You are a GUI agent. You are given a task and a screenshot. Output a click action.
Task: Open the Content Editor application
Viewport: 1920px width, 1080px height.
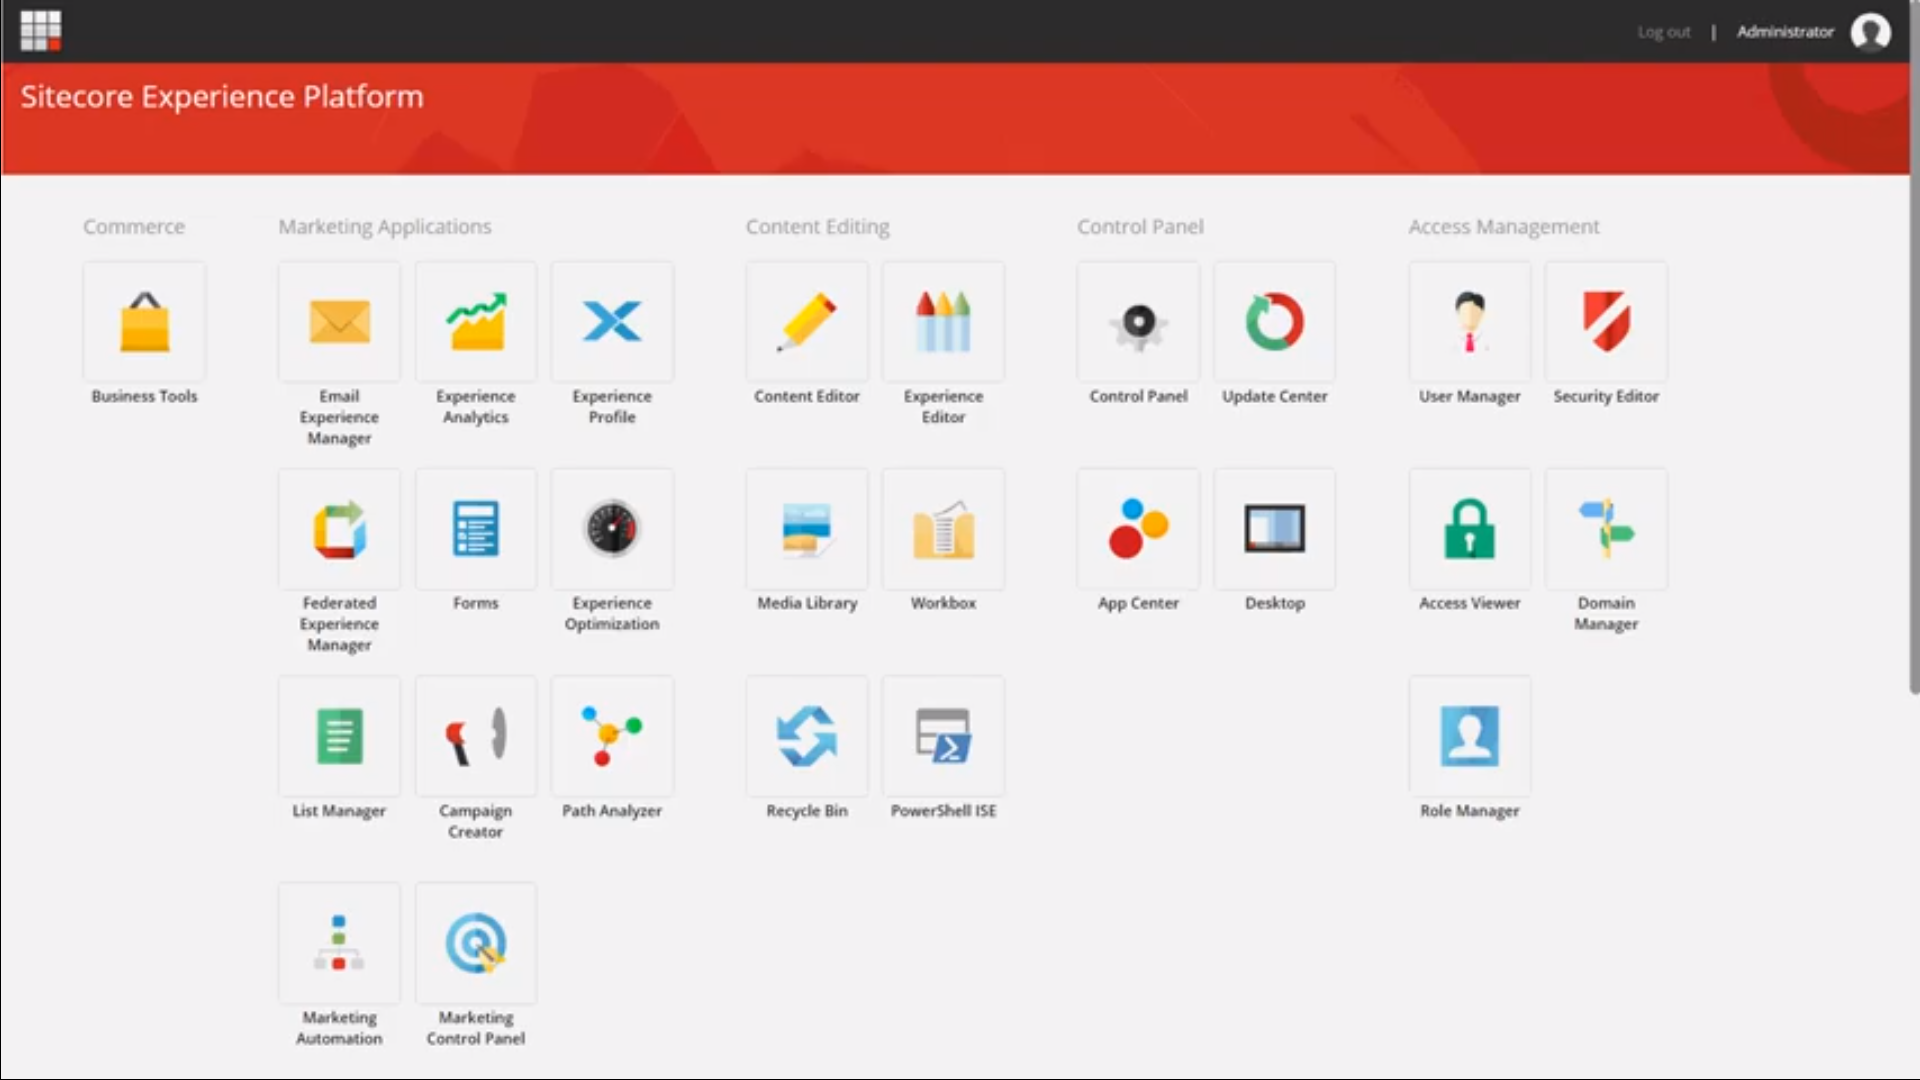coord(806,322)
